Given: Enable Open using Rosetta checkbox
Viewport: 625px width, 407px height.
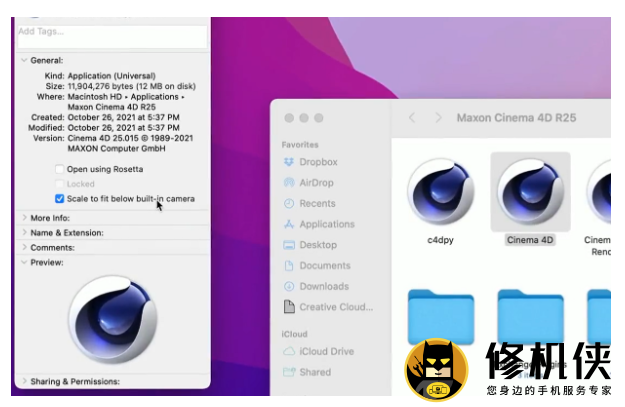Looking at the screenshot, I should [59, 169].
